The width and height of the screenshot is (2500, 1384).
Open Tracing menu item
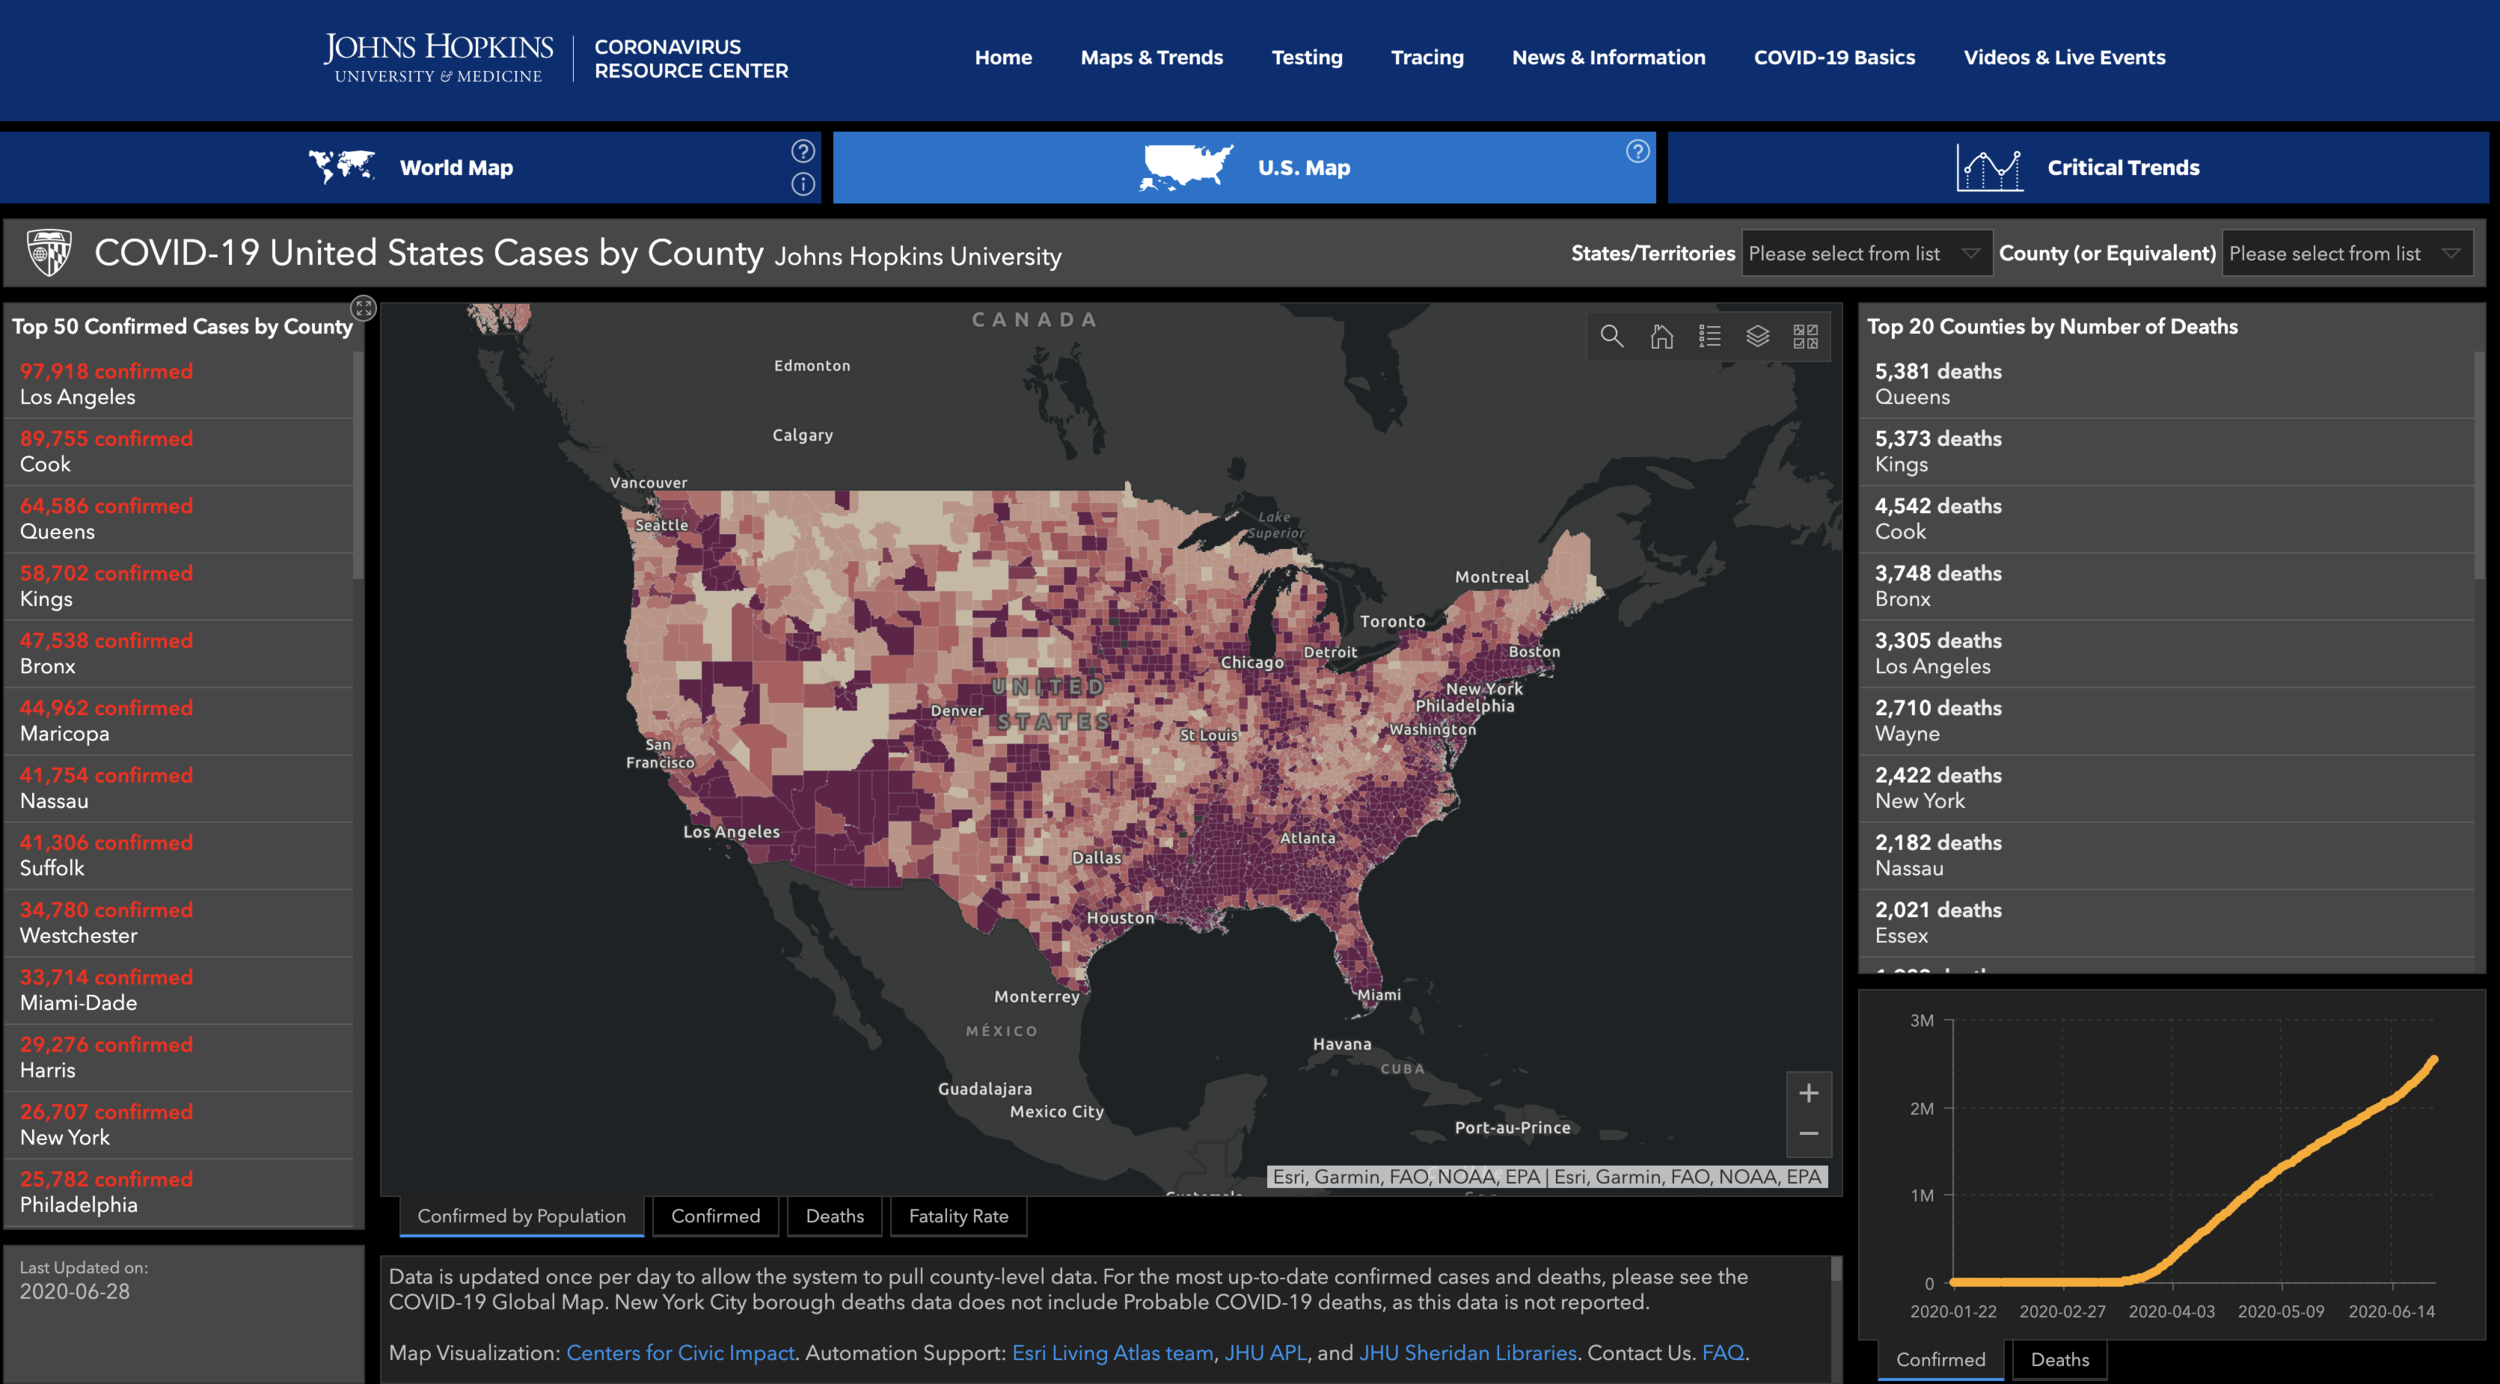pyautogui.click(x=1427, y=58)
